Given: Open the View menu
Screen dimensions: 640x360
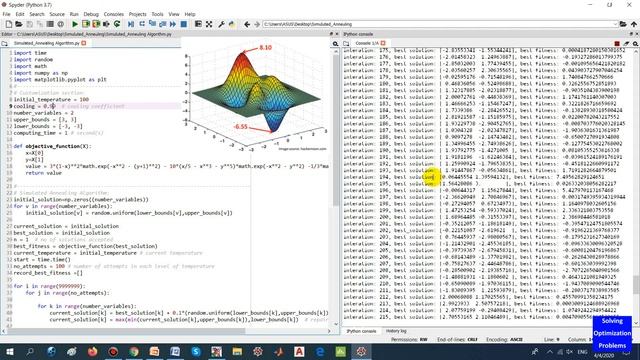Looking at the screenshot, I should [174, 14].
